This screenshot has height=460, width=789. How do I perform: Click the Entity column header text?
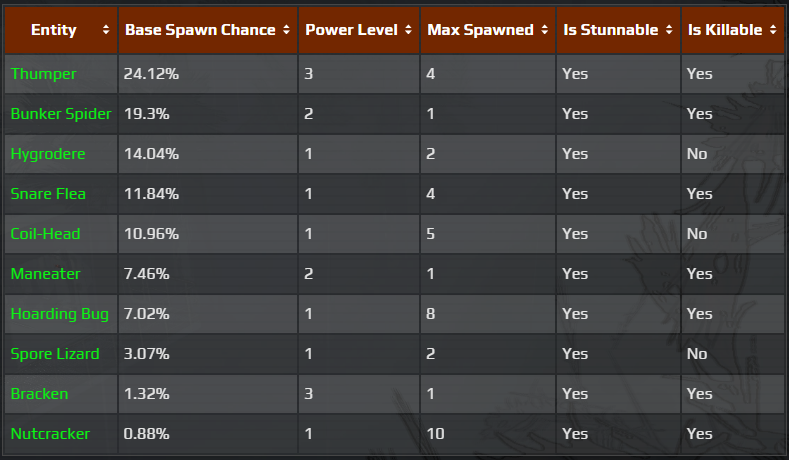(54, 30)
